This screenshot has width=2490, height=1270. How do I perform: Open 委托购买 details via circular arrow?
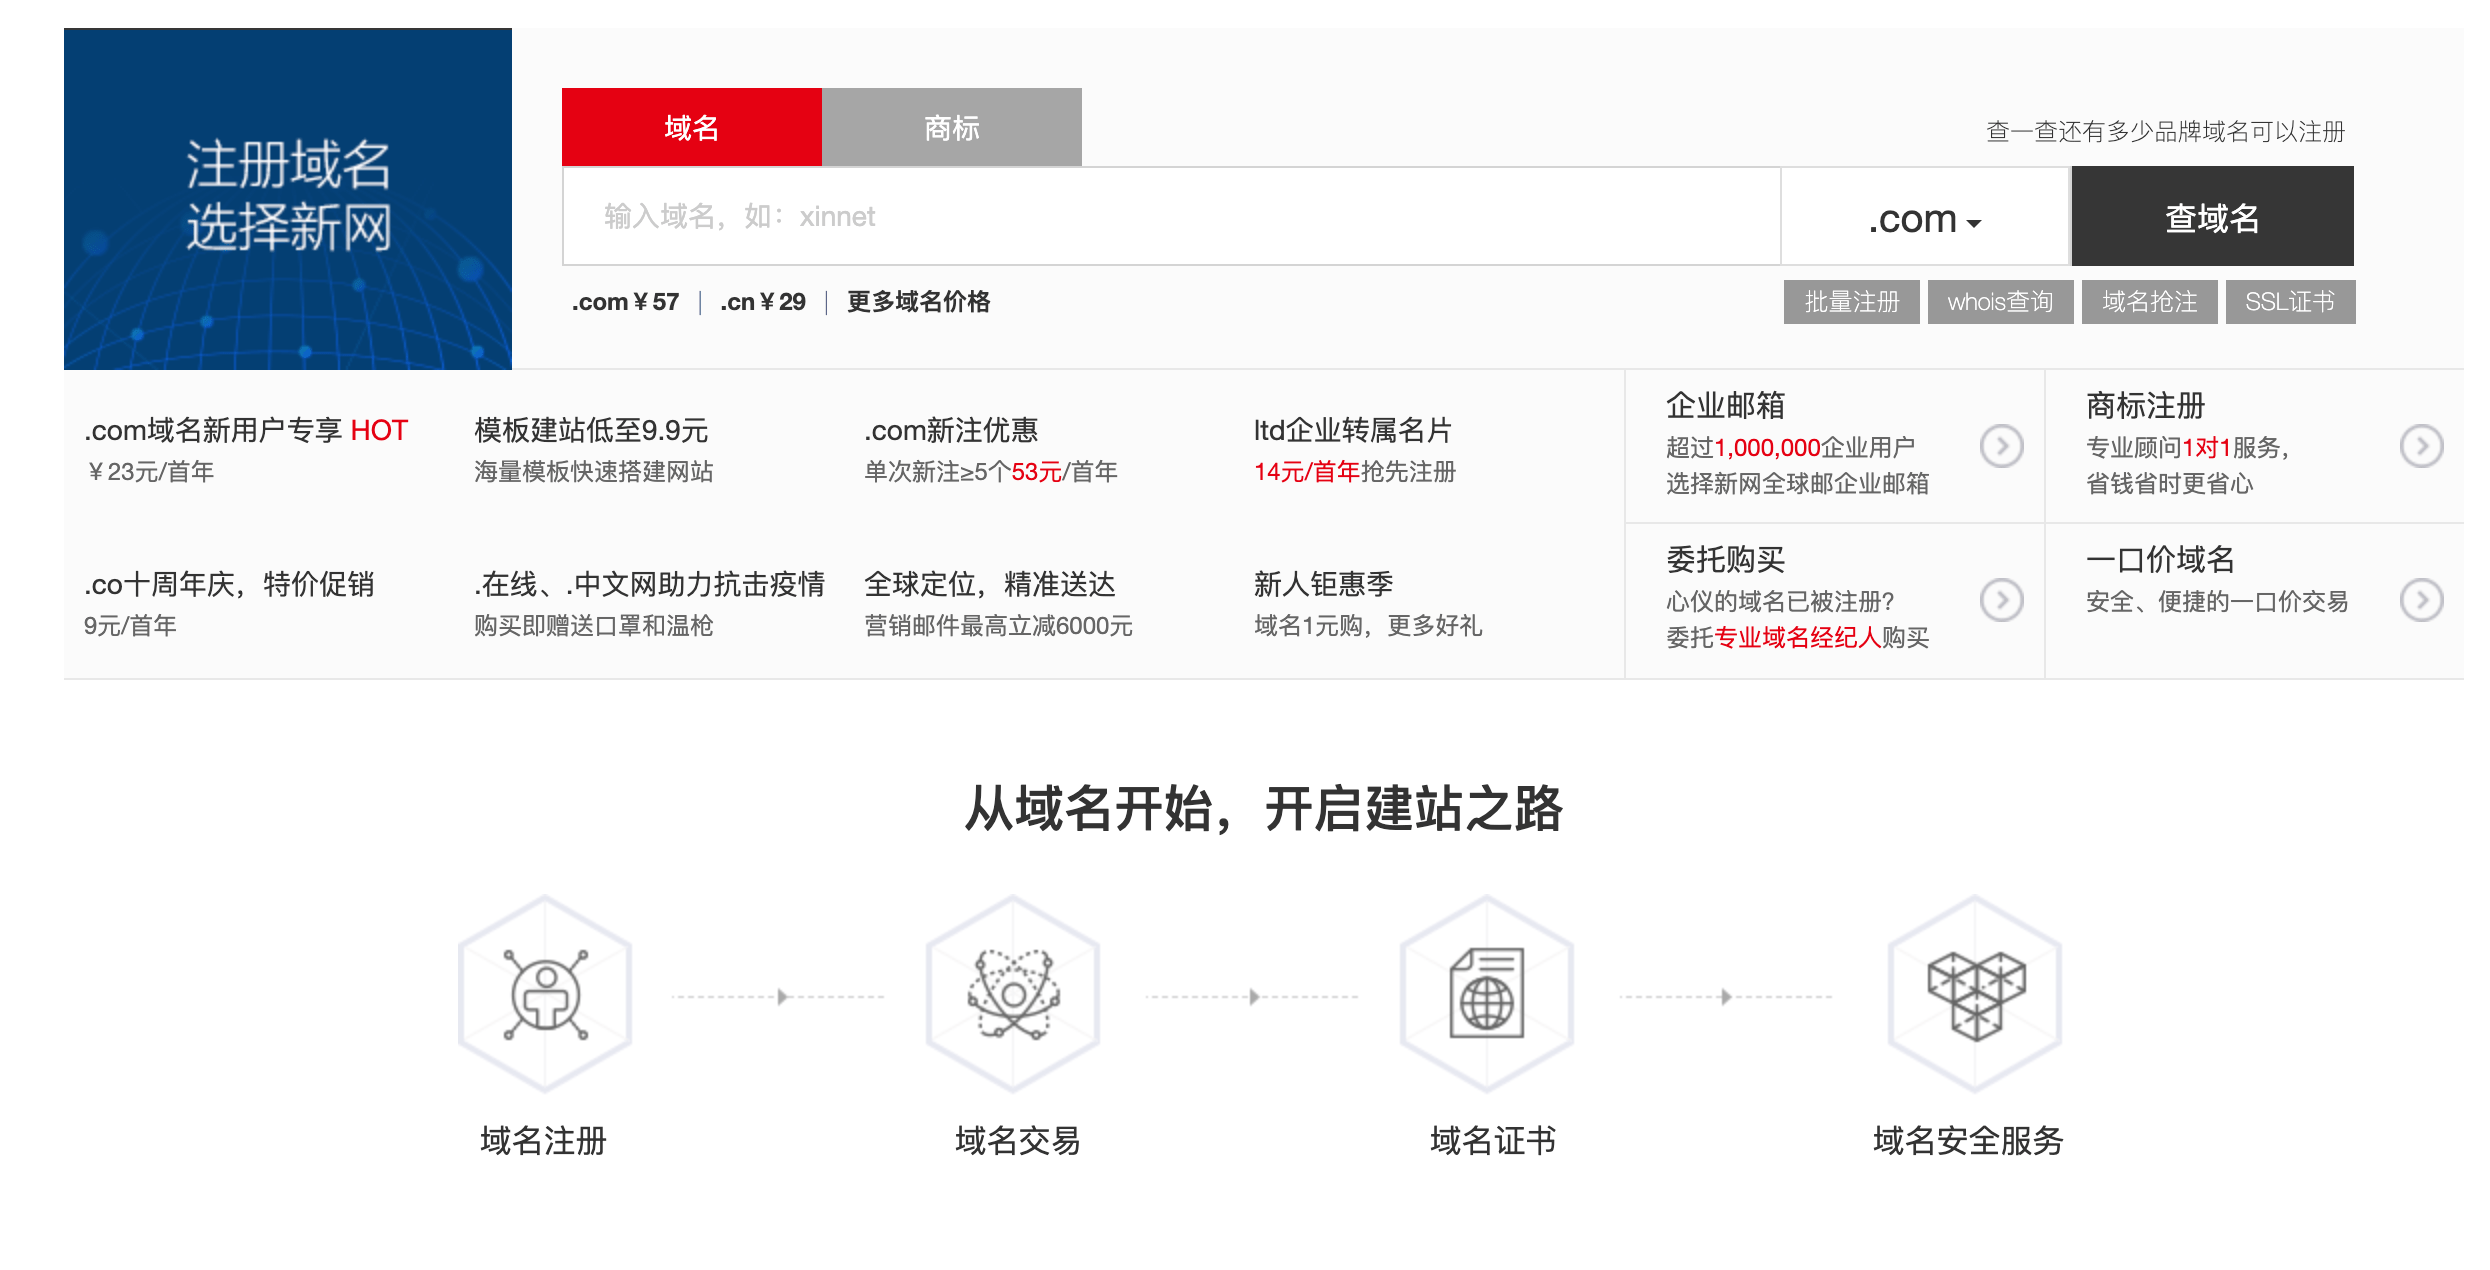click(x=2002, y=600)
